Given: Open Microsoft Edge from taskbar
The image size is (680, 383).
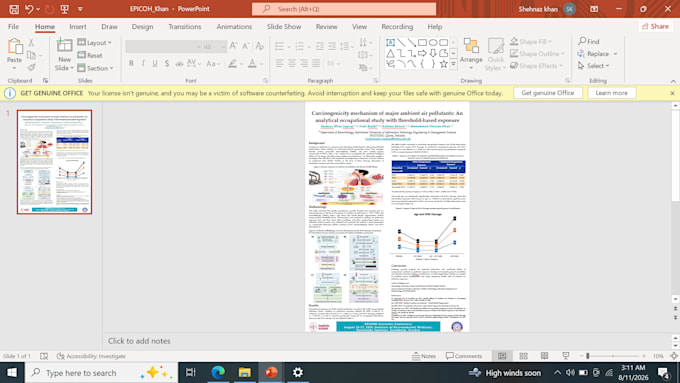Looking at the screenshot, I should pos(218,373).
